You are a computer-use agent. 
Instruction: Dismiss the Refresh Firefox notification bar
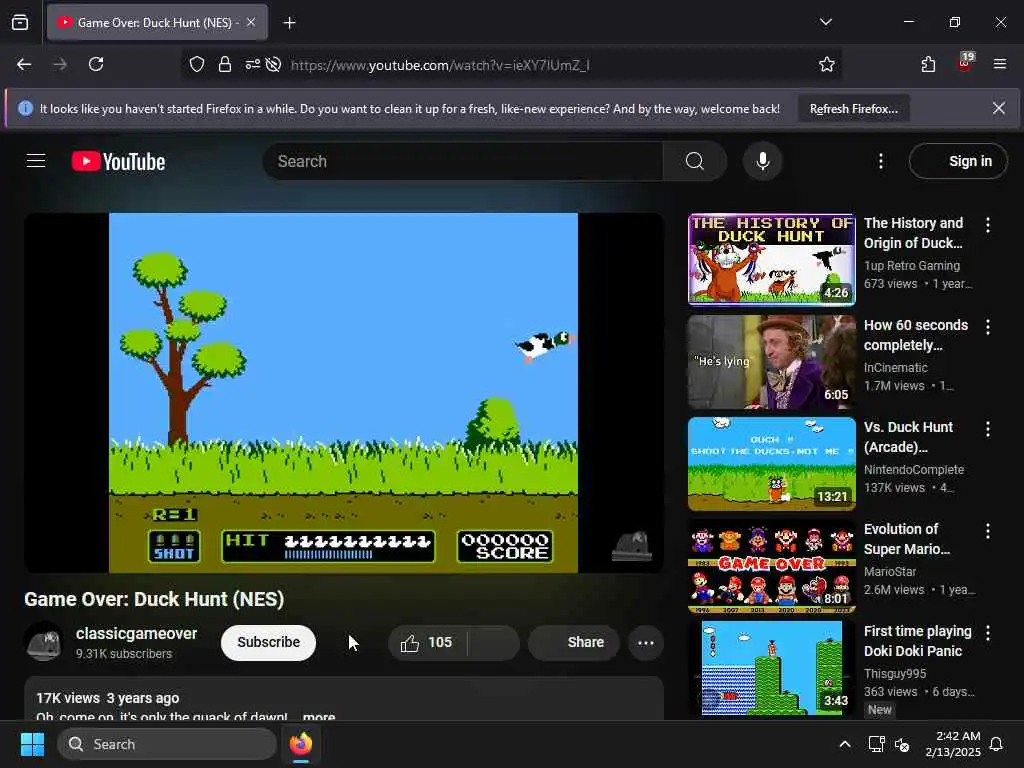(x=999, y=108)
